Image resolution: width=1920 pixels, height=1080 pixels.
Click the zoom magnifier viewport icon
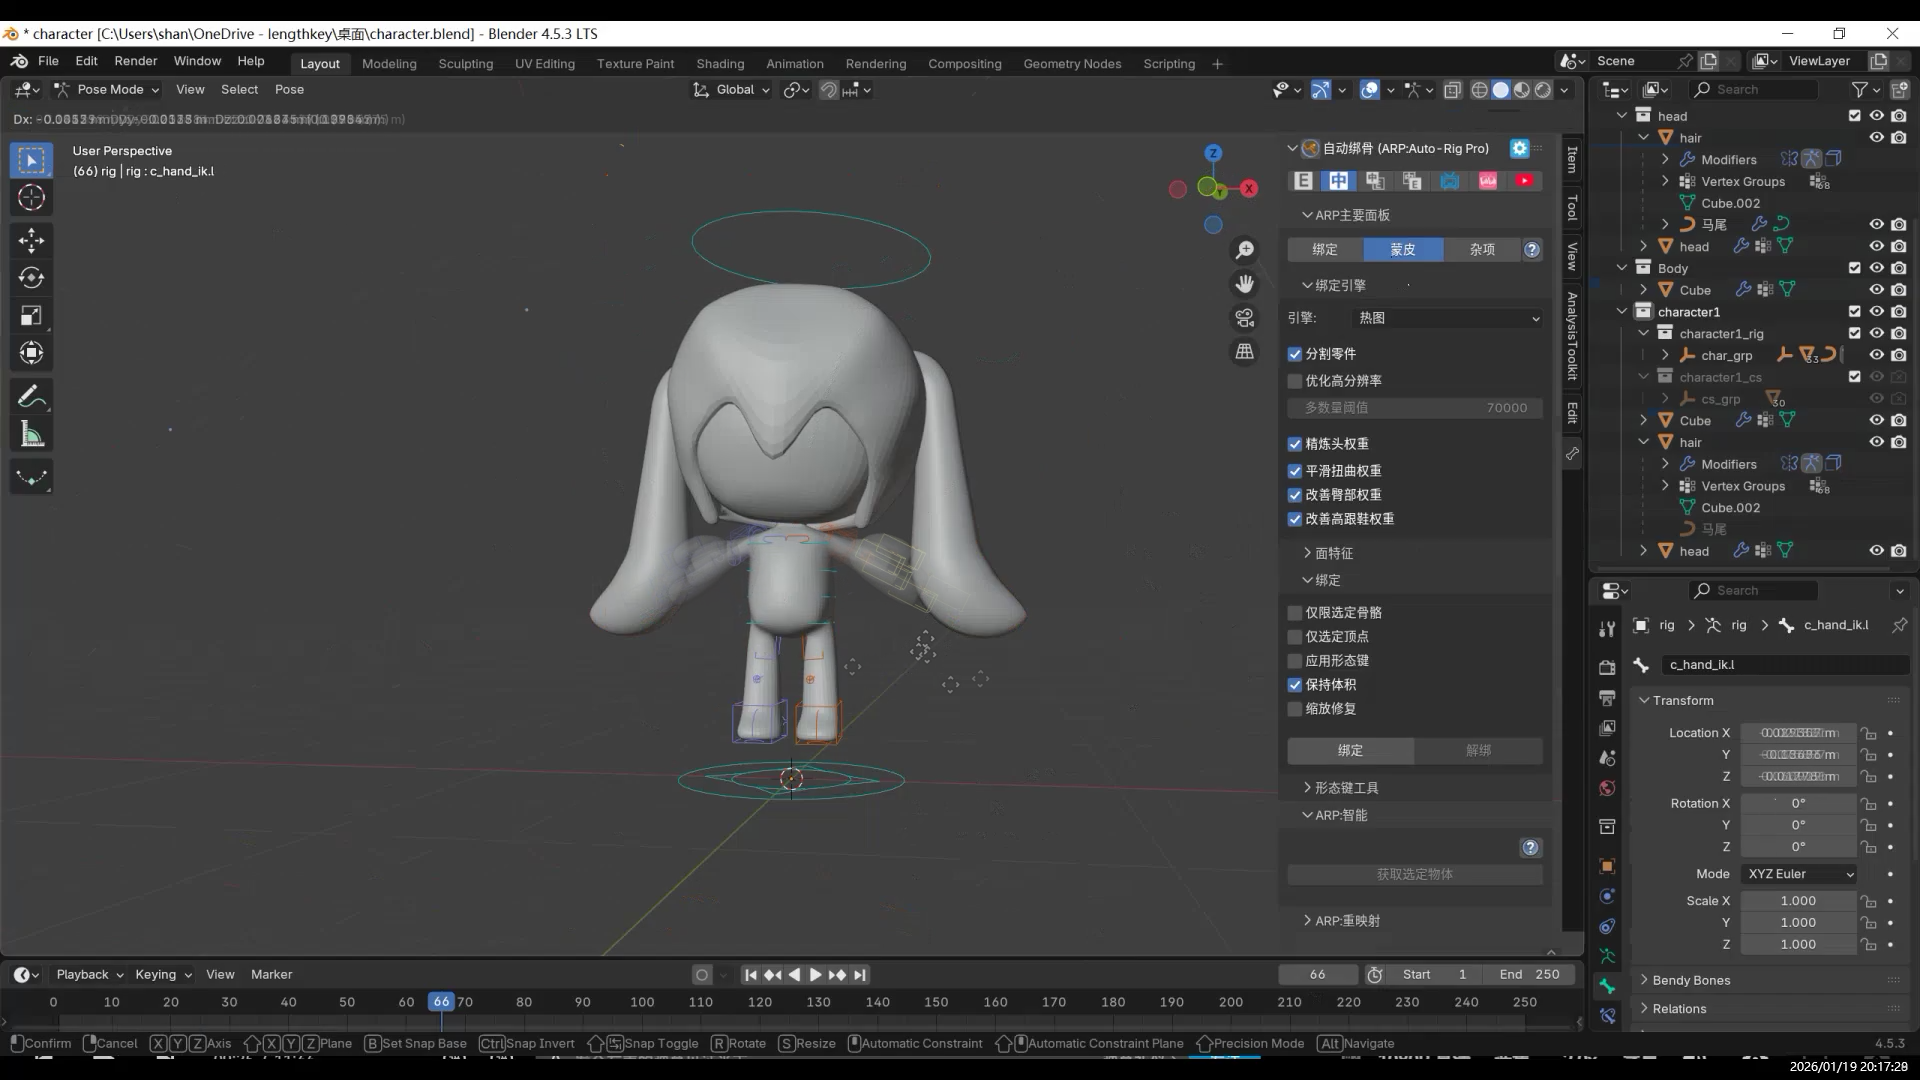click(x=1244, y=250)
